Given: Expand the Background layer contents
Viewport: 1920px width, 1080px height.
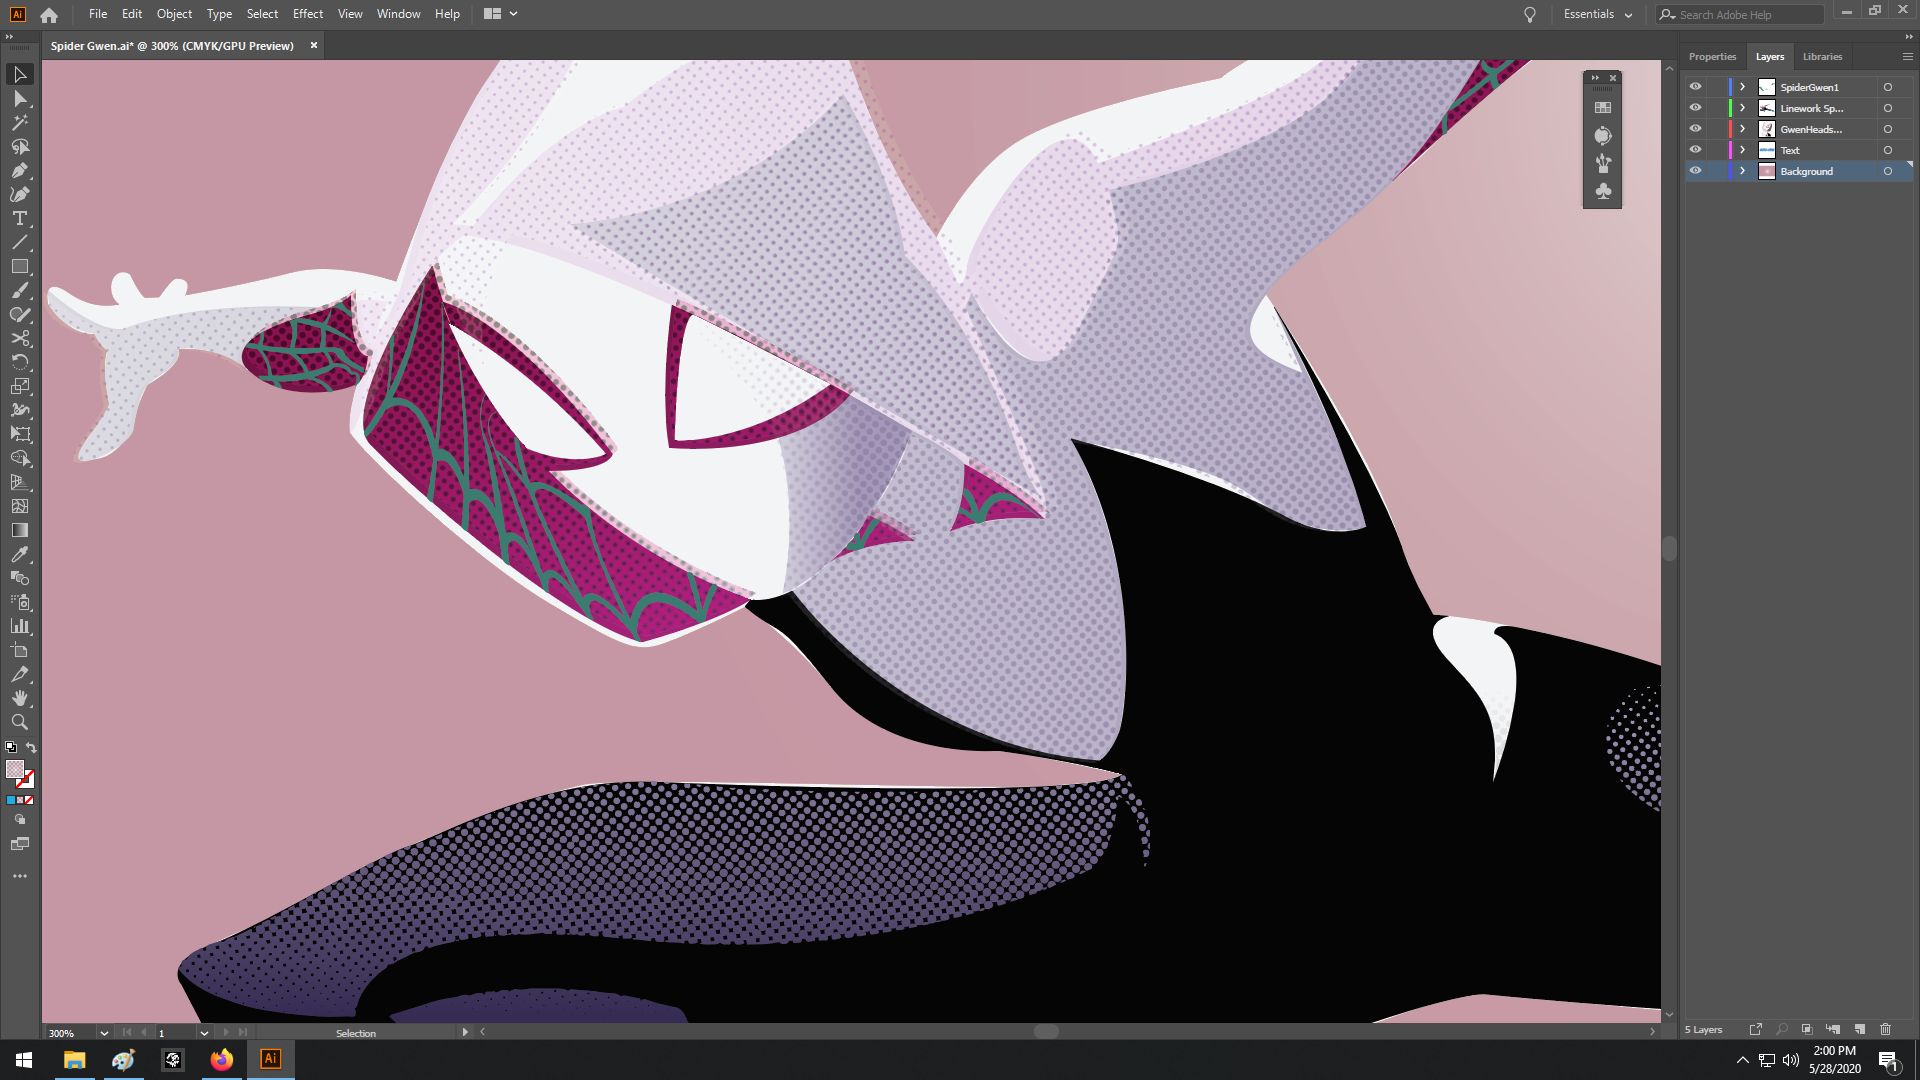Looking at the screenshot, I should (1742, 170).
